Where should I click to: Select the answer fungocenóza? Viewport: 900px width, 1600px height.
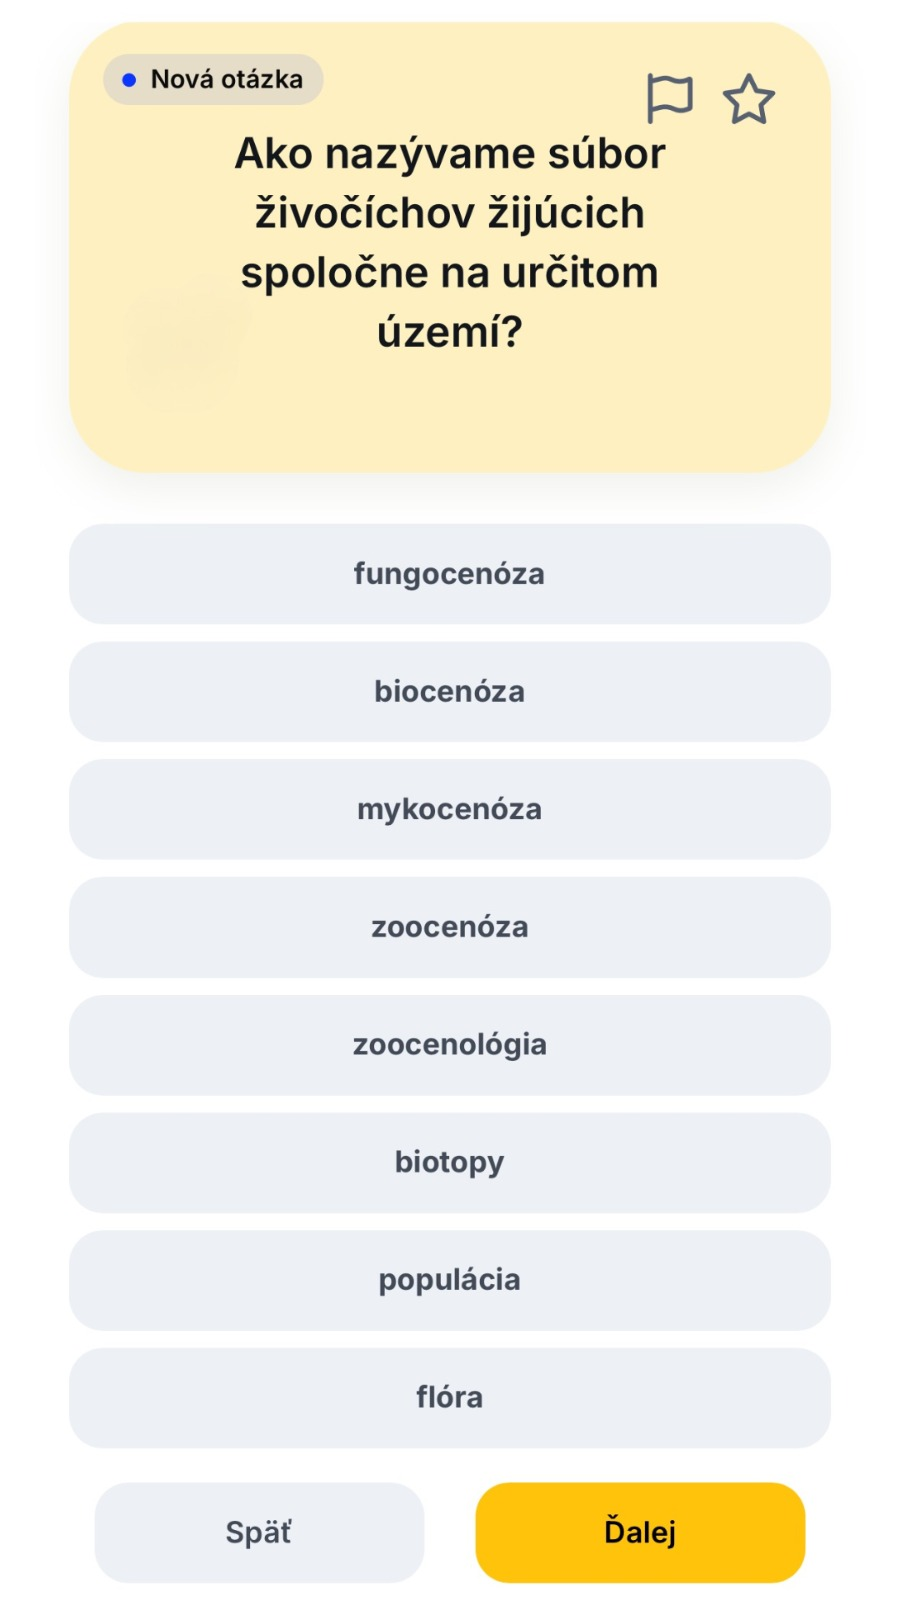[x=449, y=574]
